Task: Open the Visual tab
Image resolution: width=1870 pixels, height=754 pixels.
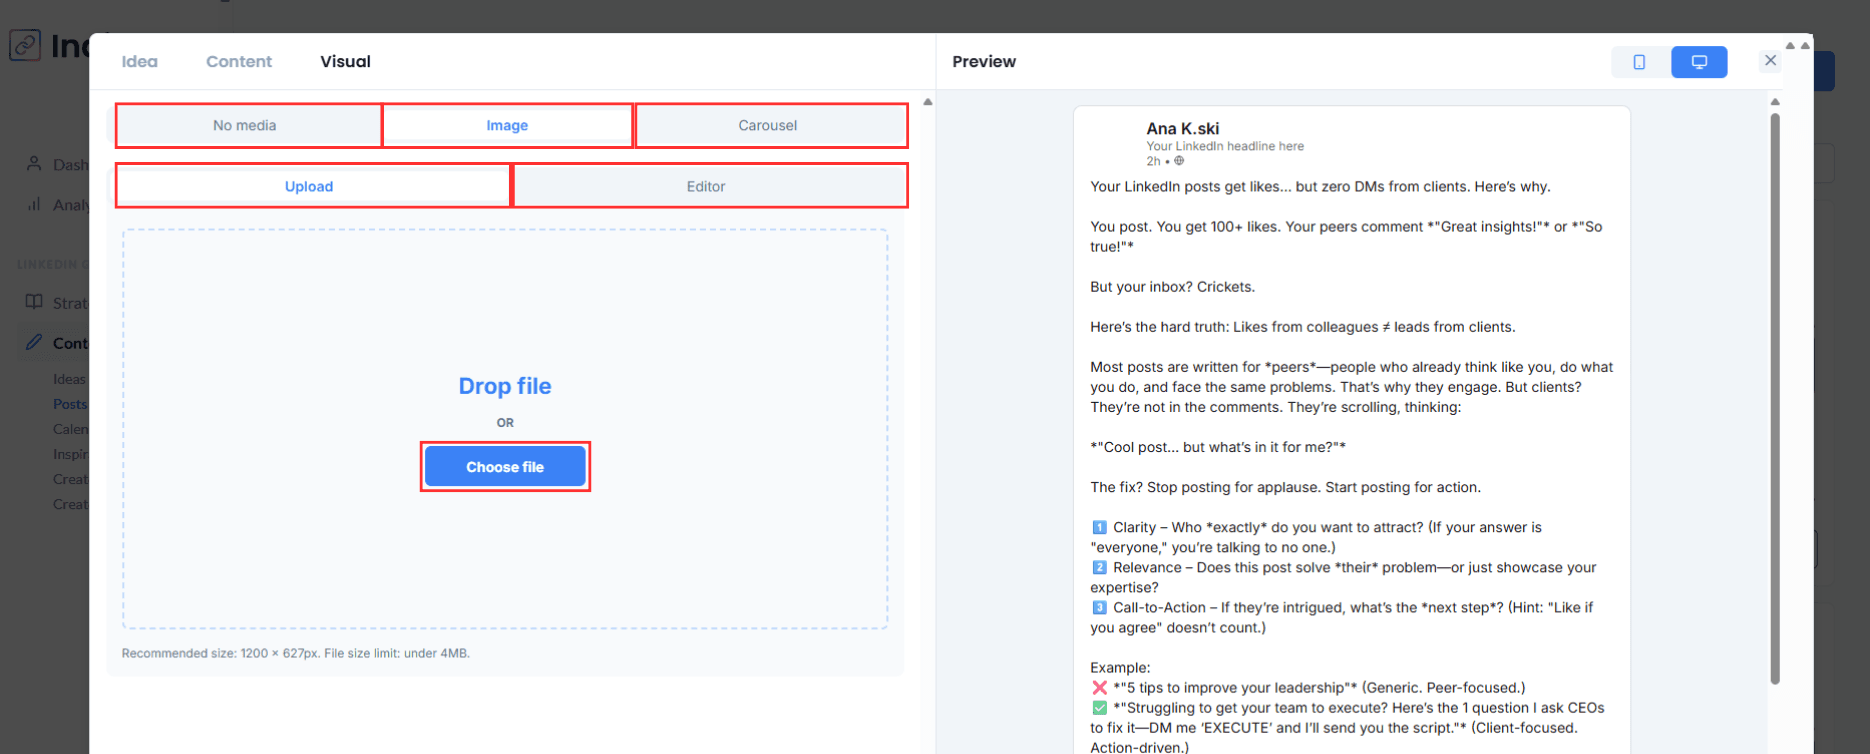Action: [345, 62]
